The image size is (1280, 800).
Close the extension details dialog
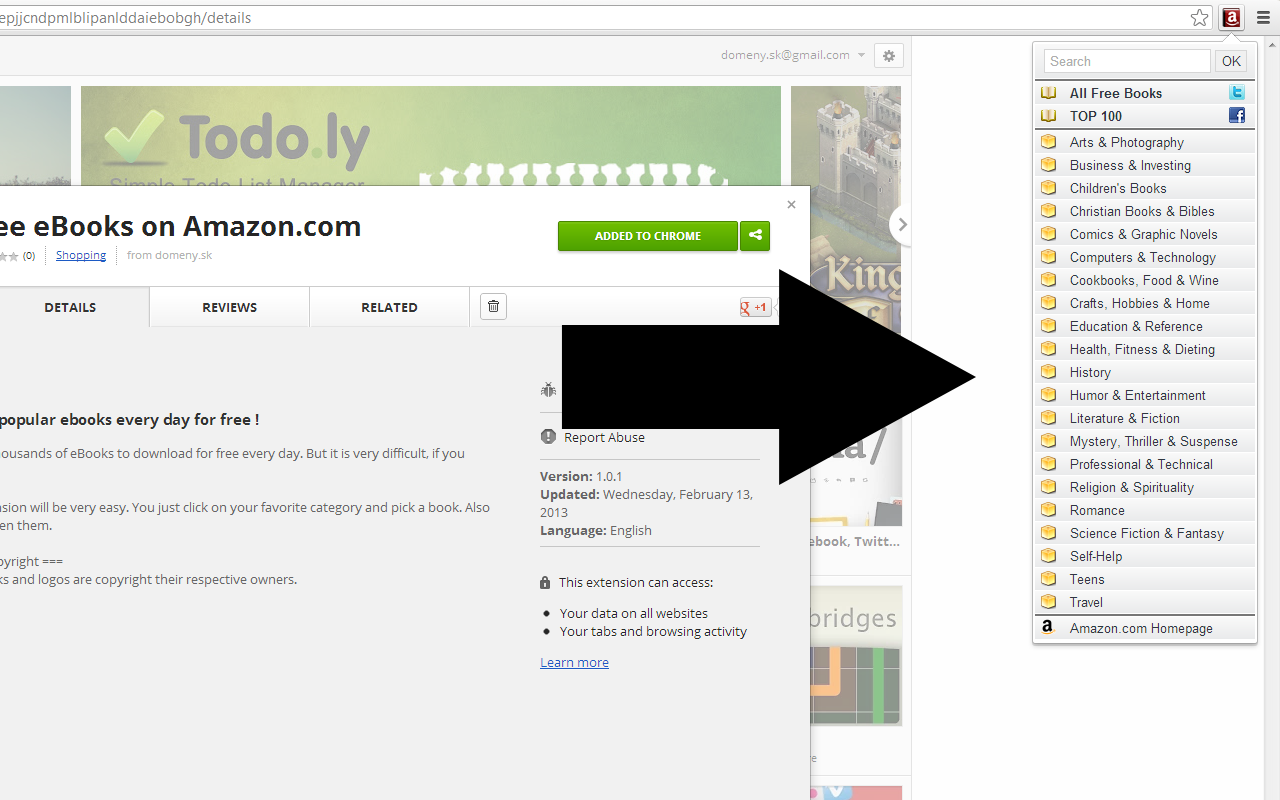[x=791, y=204]
